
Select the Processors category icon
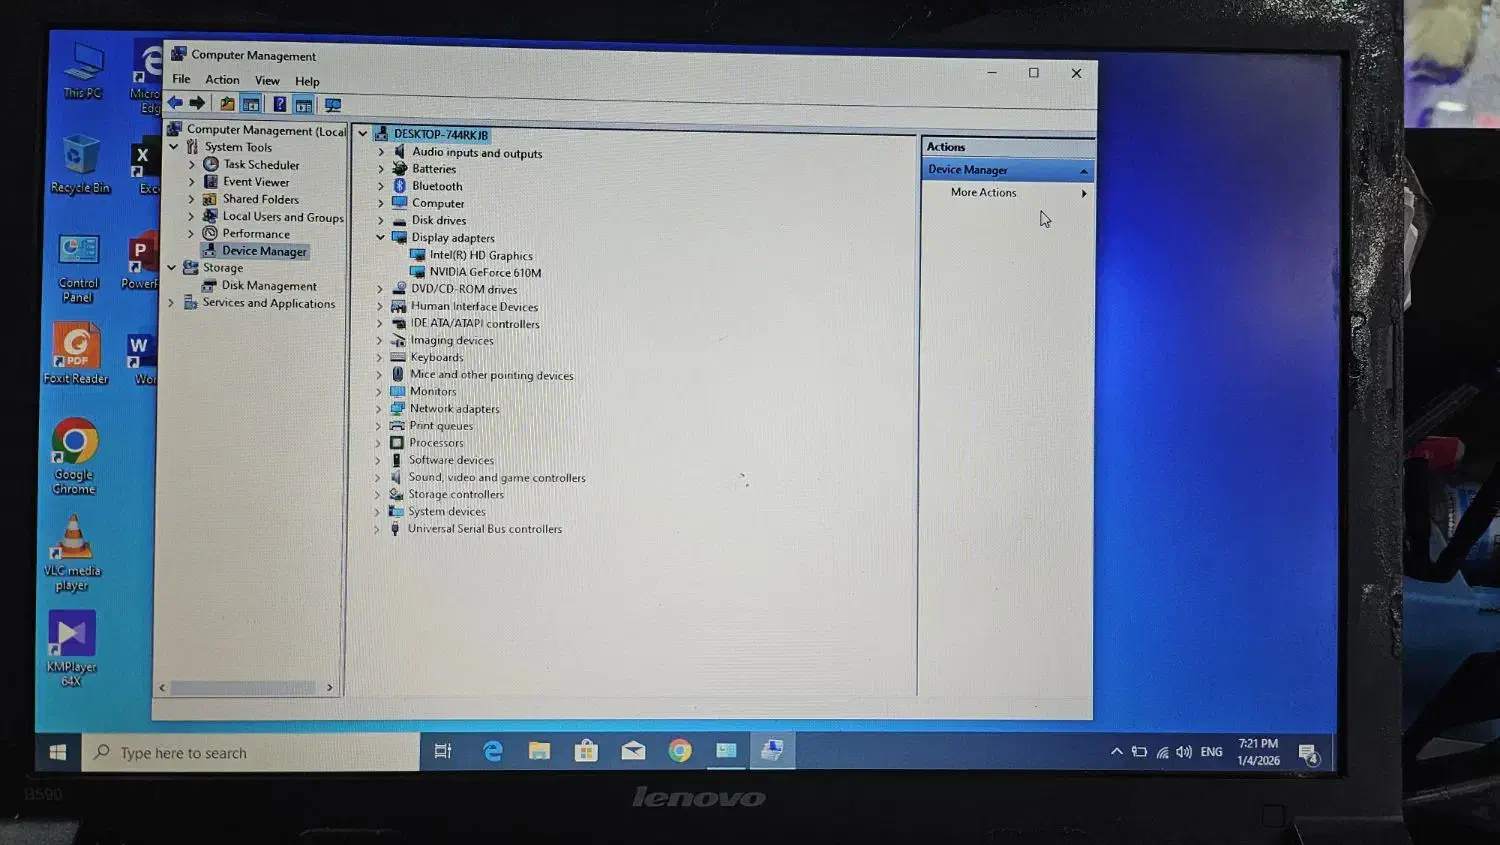click(397, 442)
